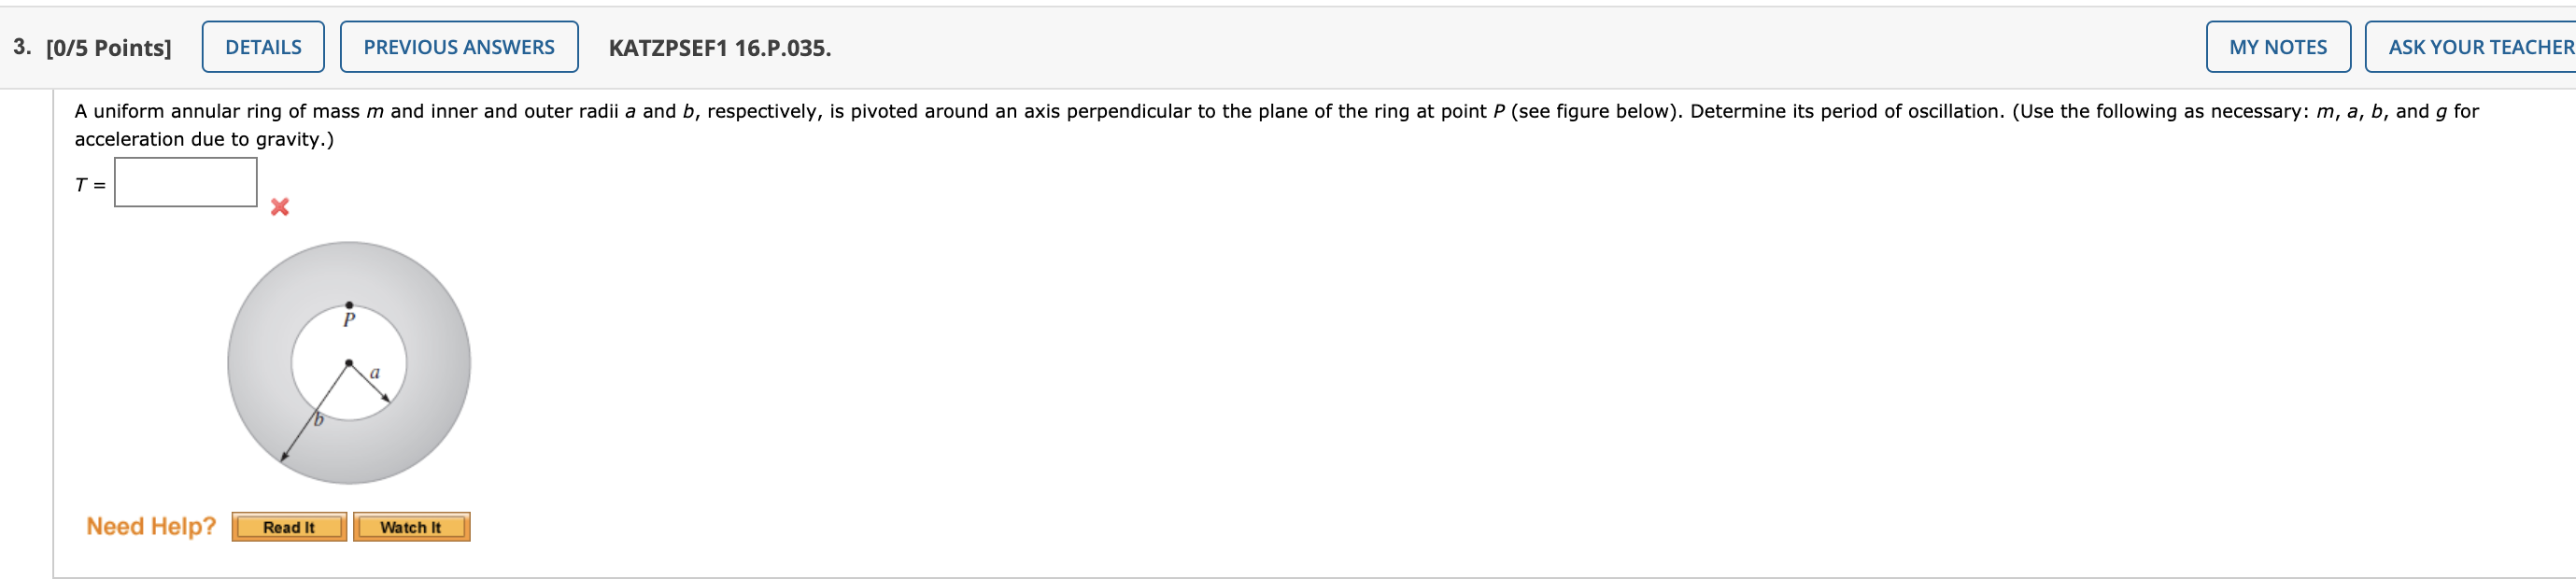Click pivot point P in the figure
2576x579 pixels.
tap(349, 305)
